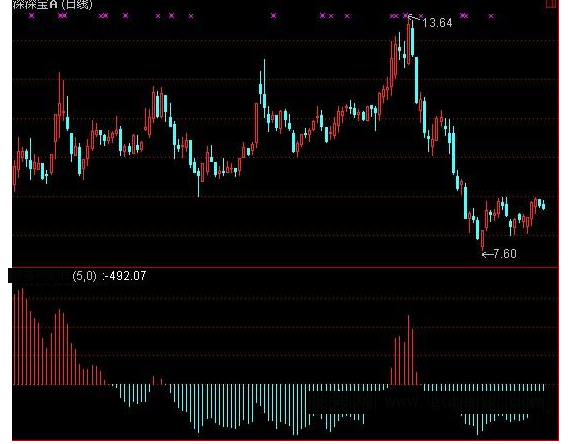Select the leftmost magenta x marker
This screenshot has width=568, height=444.
[x=32, y=16]
